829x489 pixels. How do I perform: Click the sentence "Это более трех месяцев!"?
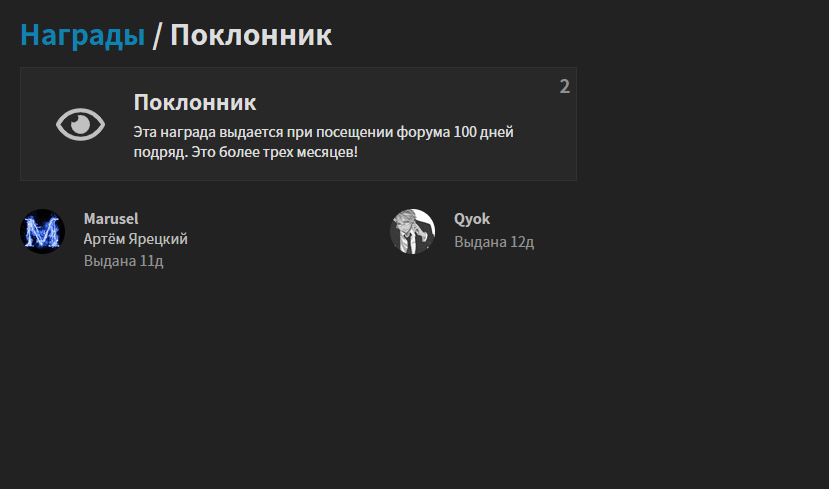(x=274, y=152)
